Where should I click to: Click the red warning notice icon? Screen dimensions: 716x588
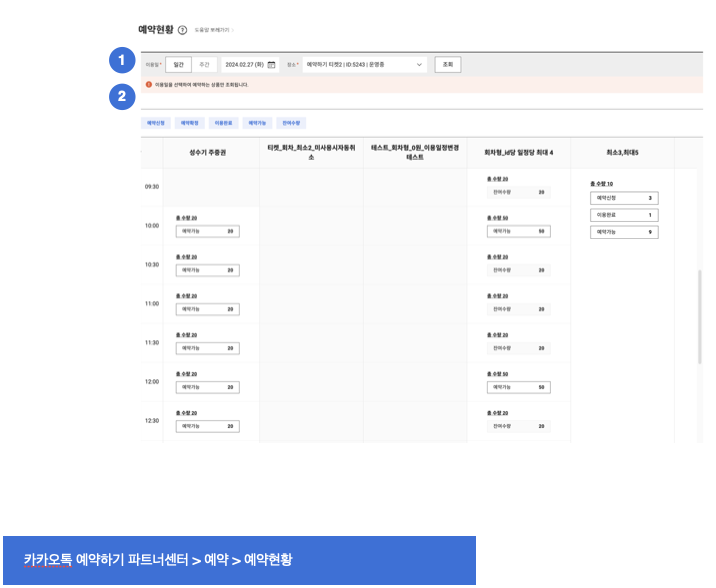[x=149, y=85]
